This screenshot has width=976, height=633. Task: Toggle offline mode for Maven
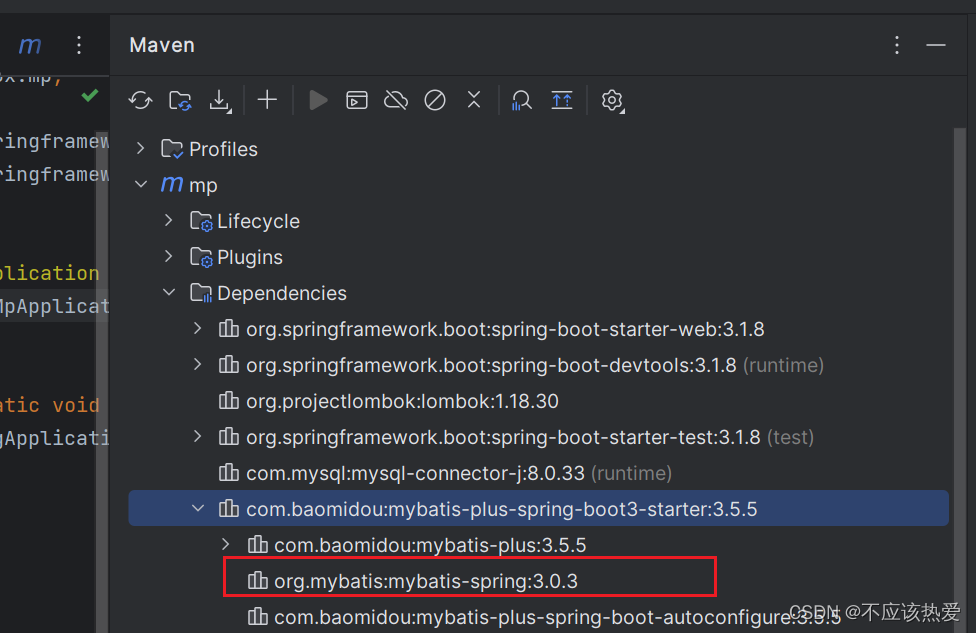click(396, 100)
